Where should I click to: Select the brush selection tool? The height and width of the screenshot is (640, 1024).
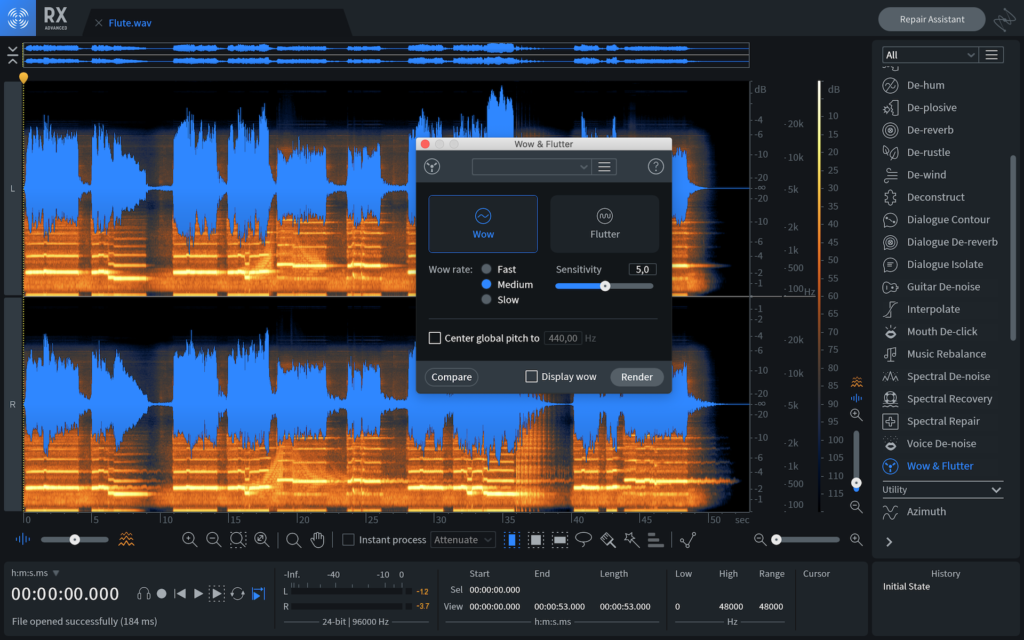[608, 540]
